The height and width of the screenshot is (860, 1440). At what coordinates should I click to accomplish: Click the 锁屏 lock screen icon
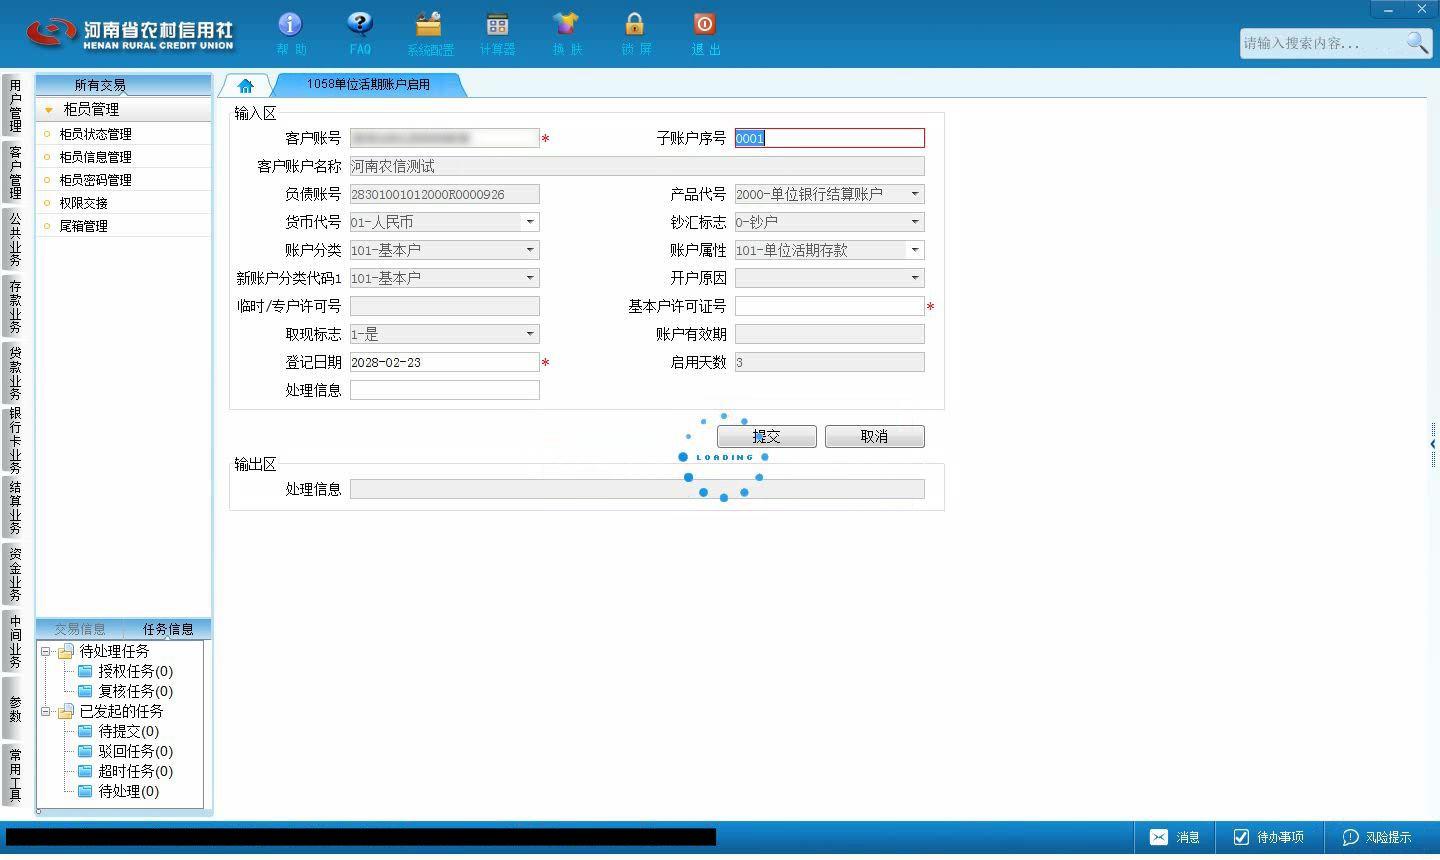635,24
